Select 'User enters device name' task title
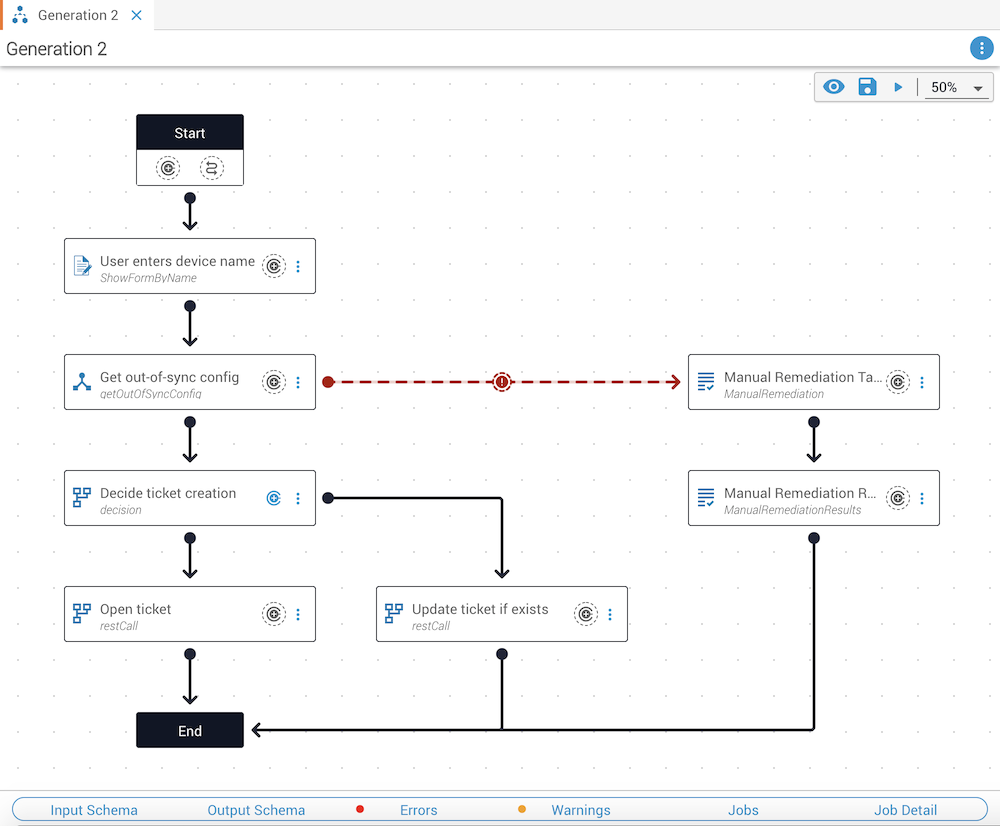The image size is (1000, 826). 177,261
